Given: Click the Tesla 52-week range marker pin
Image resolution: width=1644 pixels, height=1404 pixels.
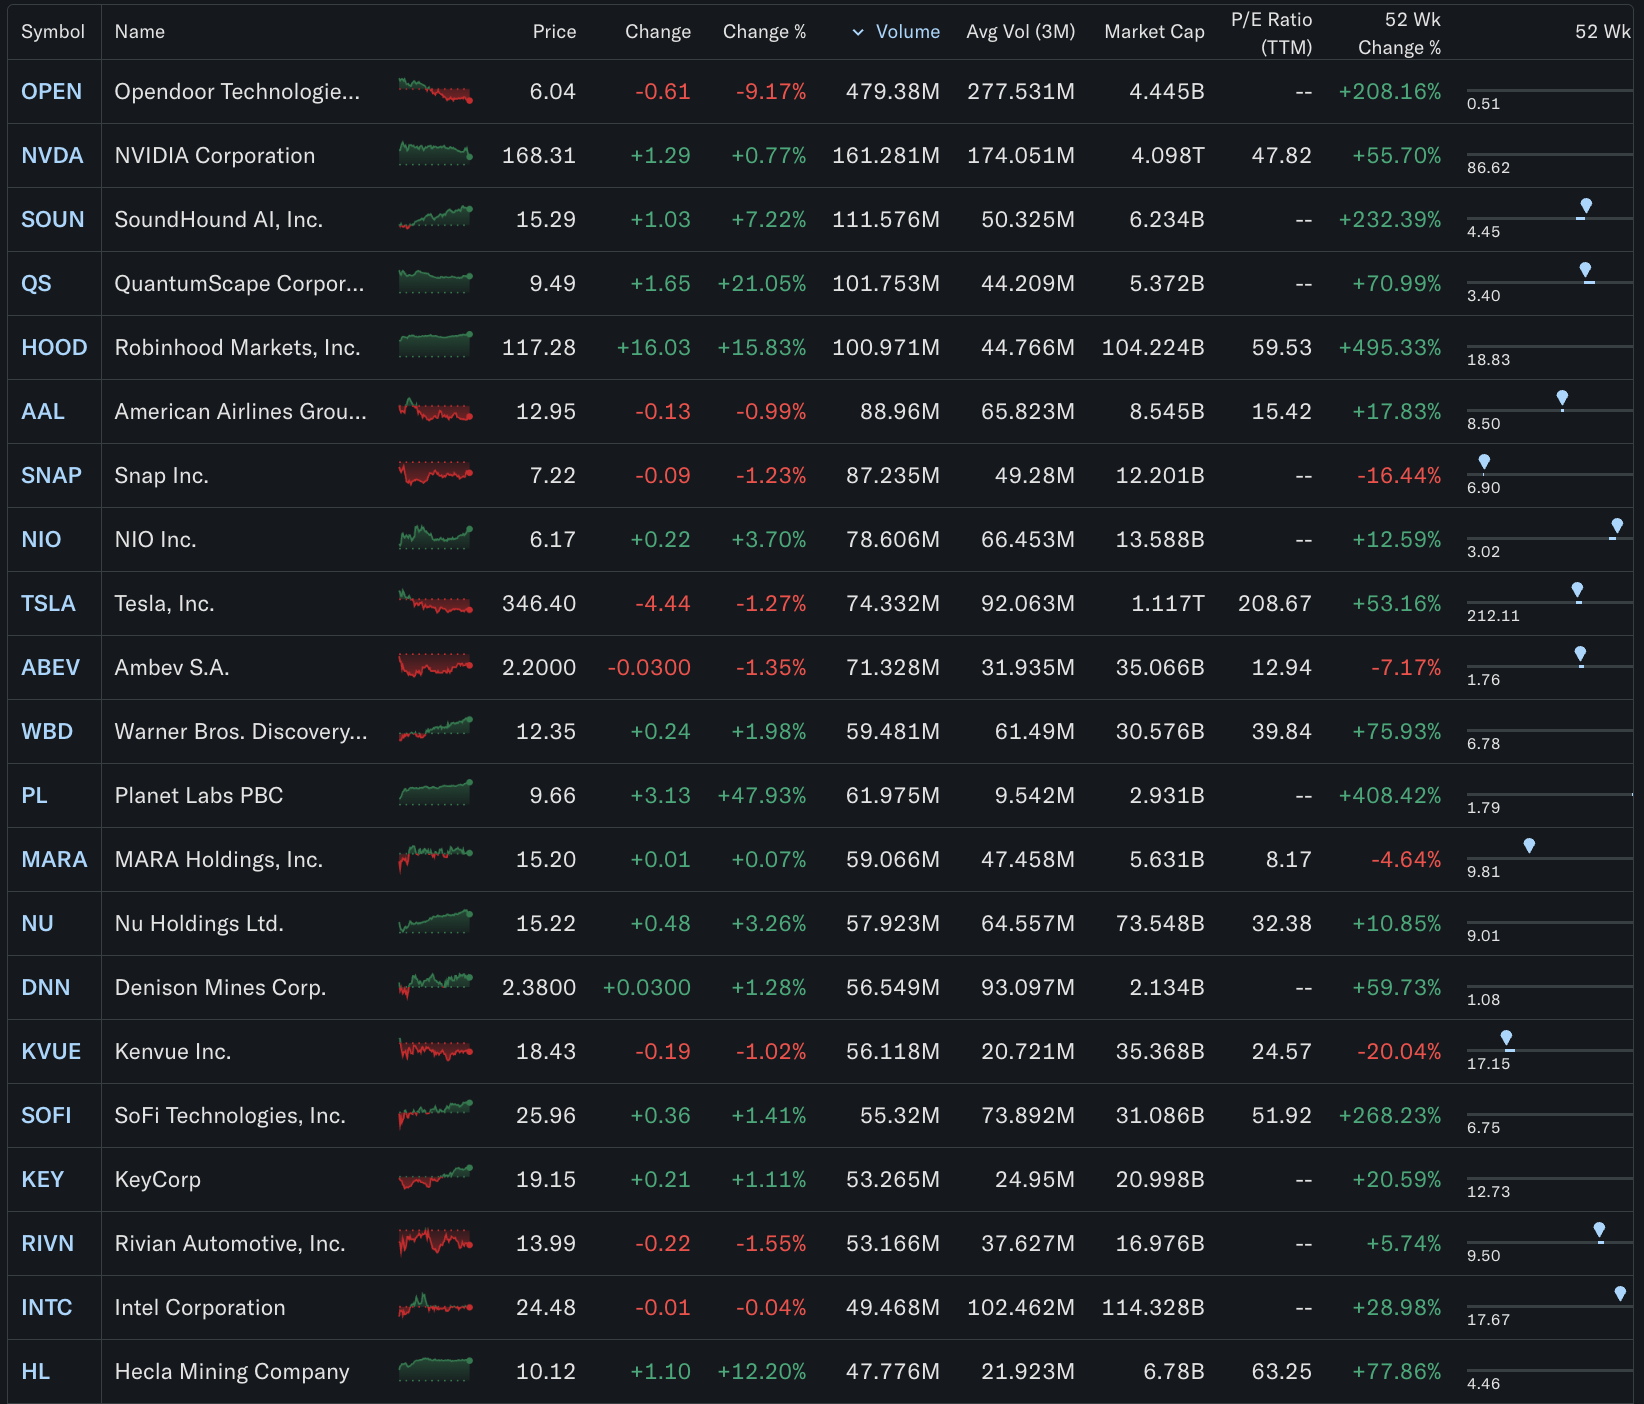Looking at the screenshot, I should [x=1577, y=592].
